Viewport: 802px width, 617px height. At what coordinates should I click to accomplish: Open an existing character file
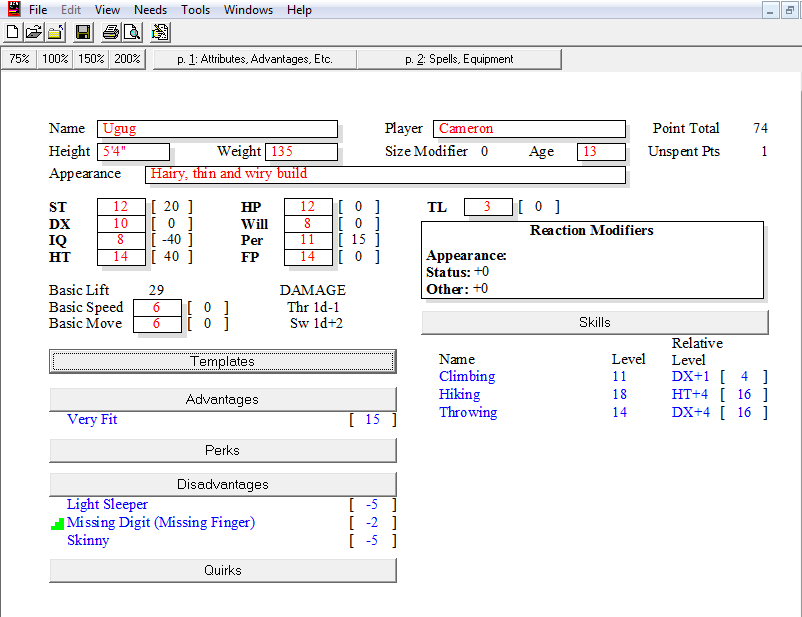tap(34, 32)
